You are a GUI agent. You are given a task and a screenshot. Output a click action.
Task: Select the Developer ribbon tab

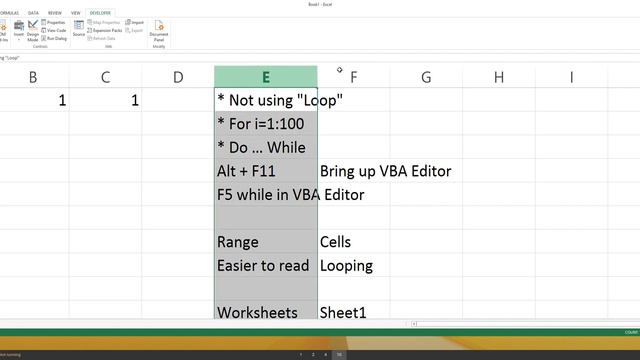[100, 13]
